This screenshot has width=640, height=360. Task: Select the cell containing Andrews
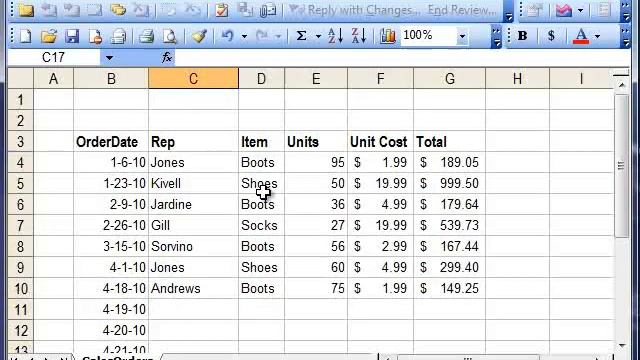tap(193, 289)
